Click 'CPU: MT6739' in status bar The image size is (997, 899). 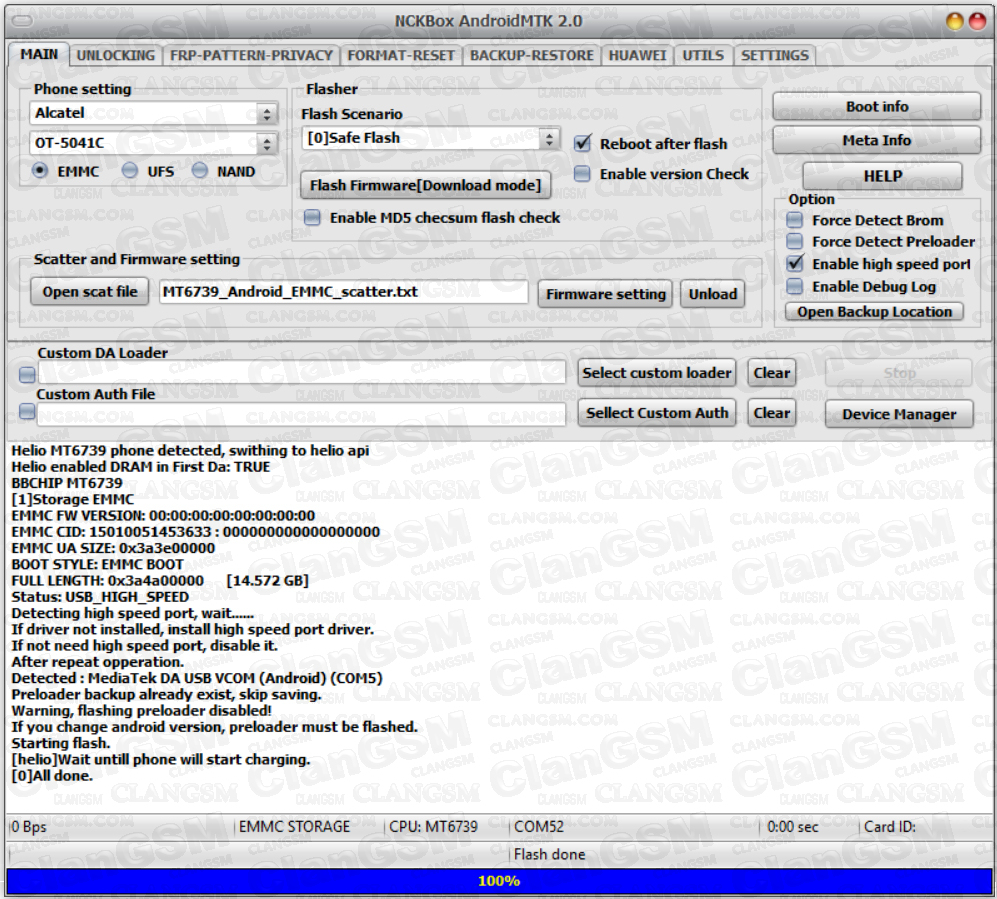[x=433, y=827]
